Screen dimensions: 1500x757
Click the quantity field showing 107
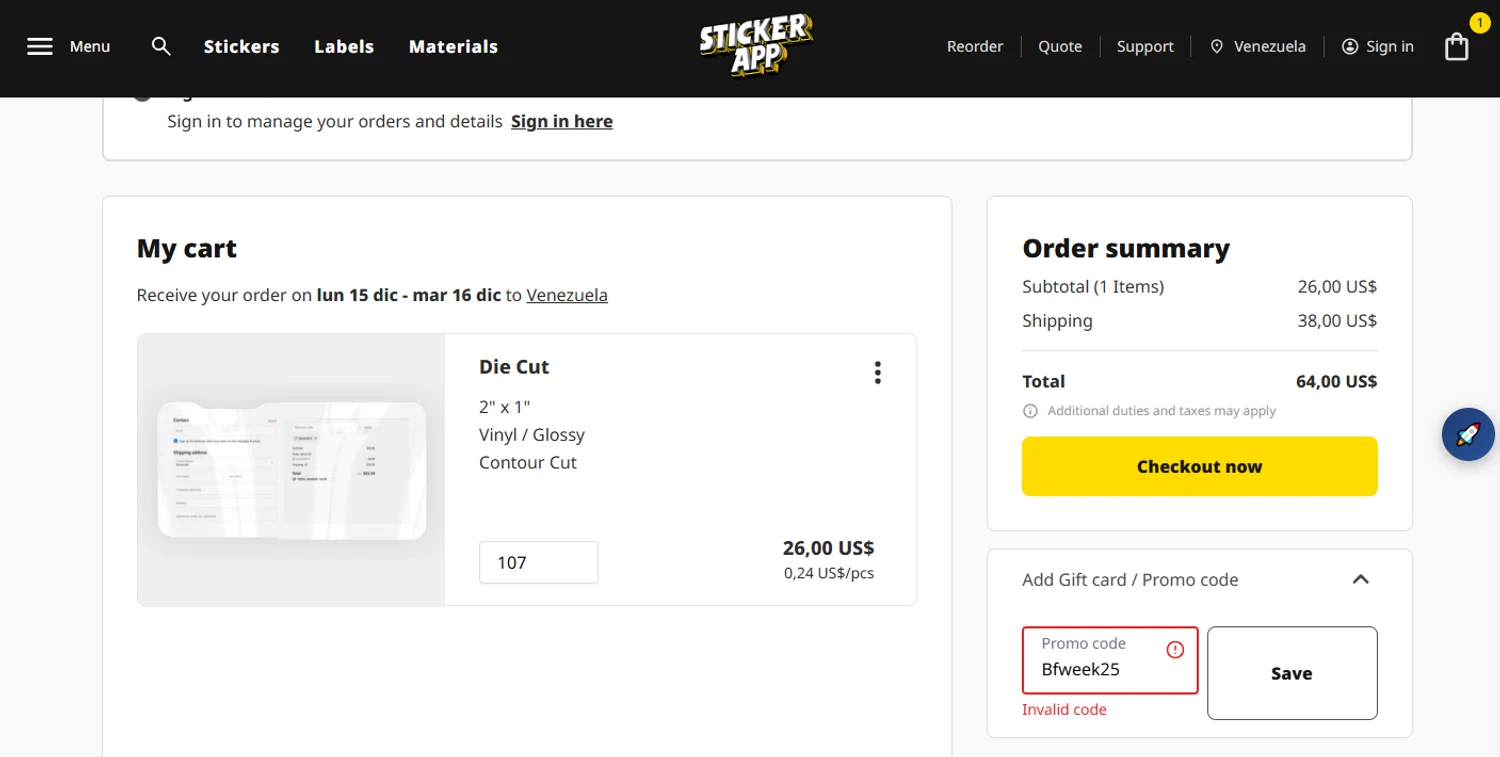tap(538, 562)
